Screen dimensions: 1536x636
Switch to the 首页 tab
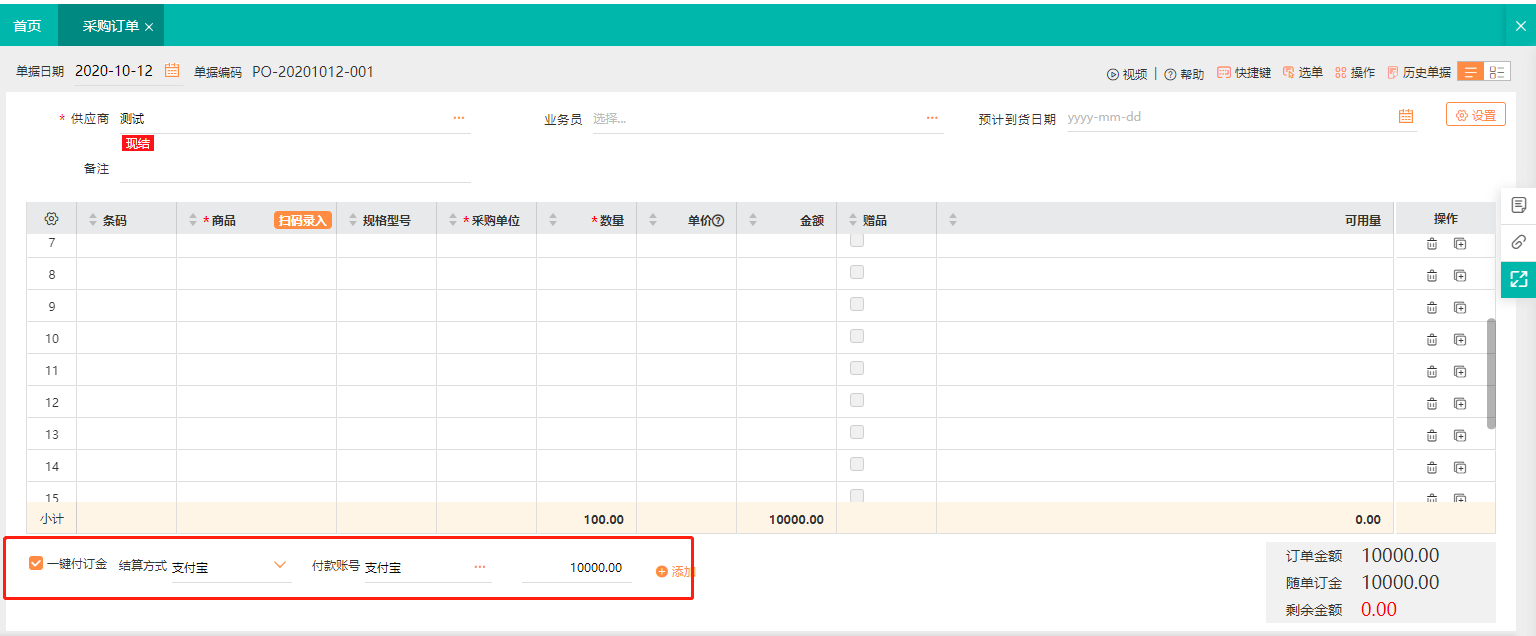point(28,26)
